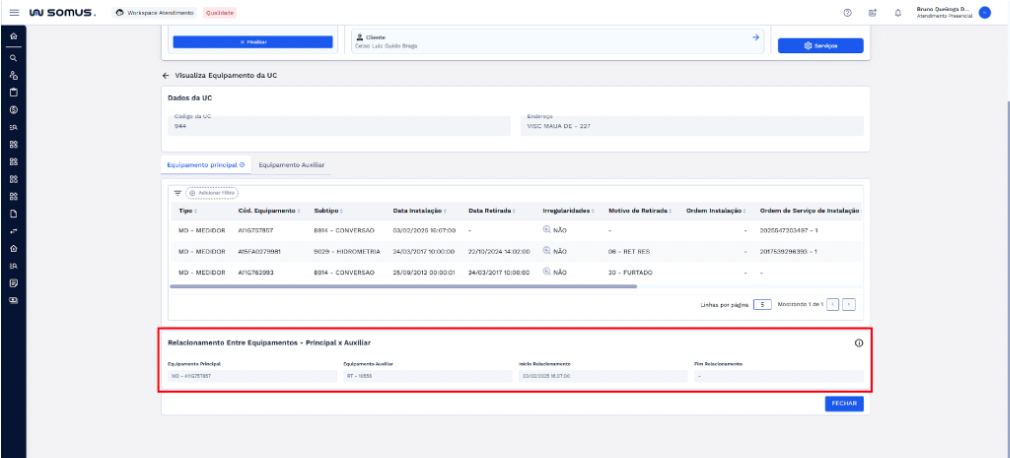Select order 2025547203497 - 1
This screenshot has height=458, width=1010.
788,230
